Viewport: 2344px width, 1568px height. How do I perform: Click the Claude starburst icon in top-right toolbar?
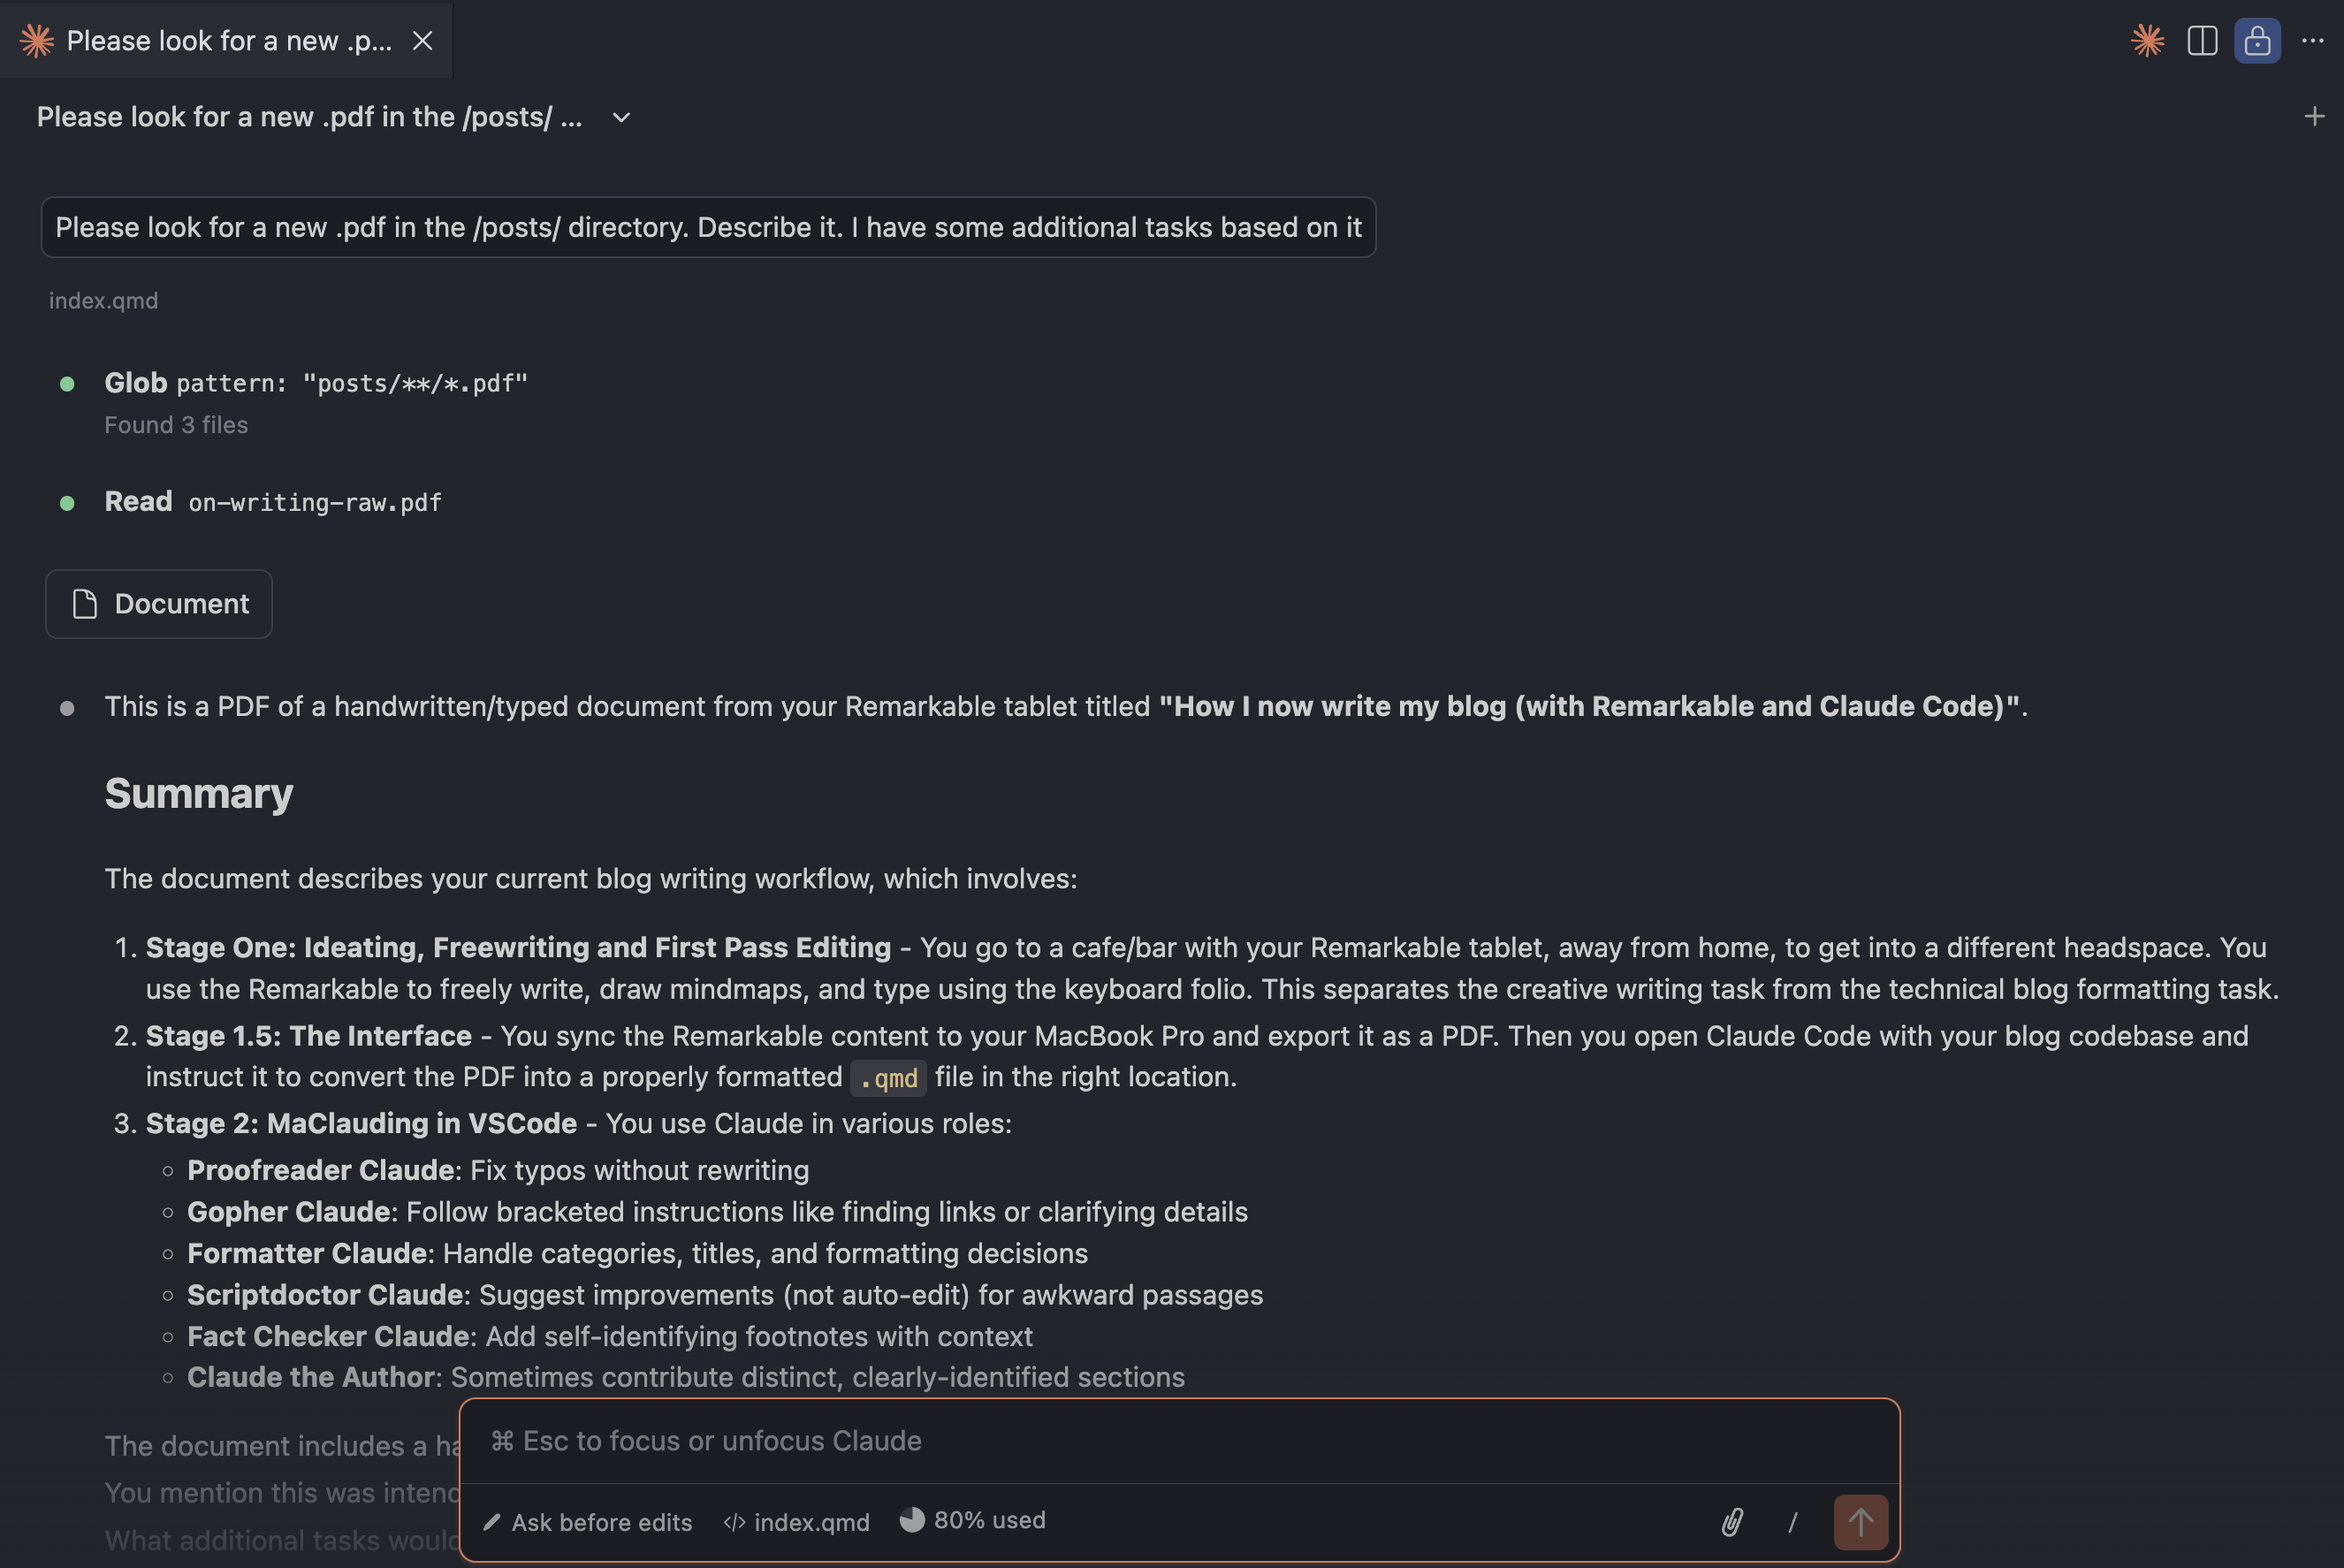click(x=2147, y=41)
